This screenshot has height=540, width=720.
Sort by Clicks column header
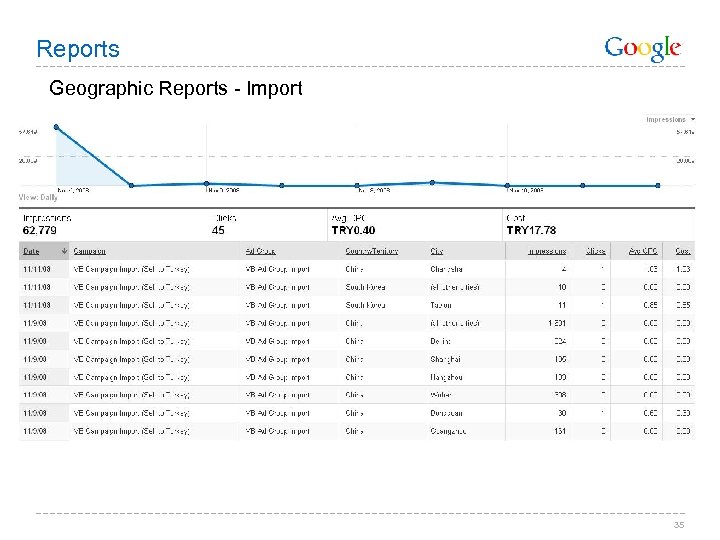tap(596, 251)
